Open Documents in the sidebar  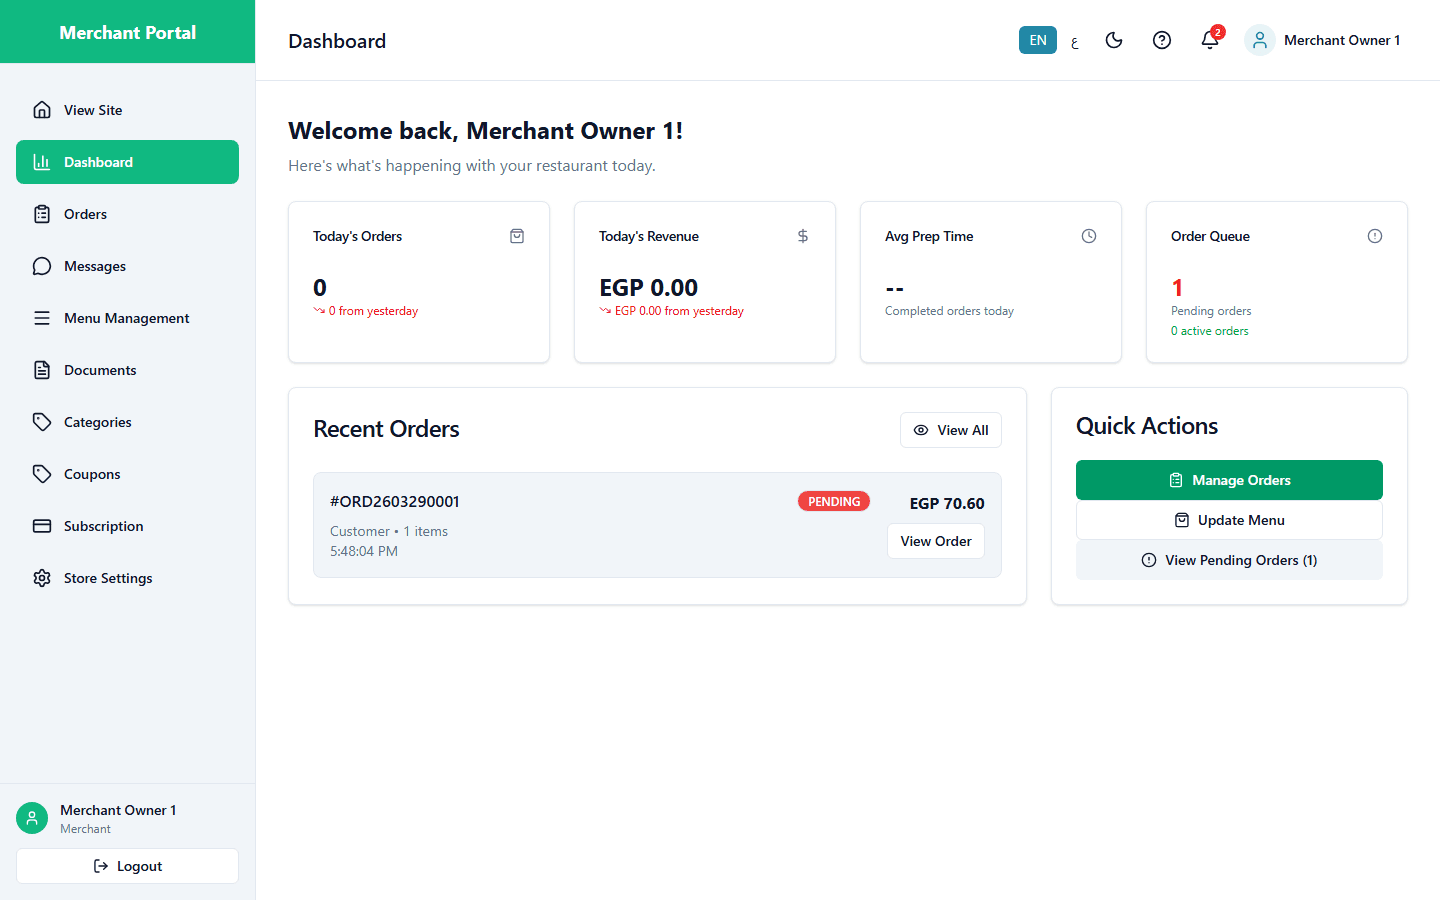127,370
